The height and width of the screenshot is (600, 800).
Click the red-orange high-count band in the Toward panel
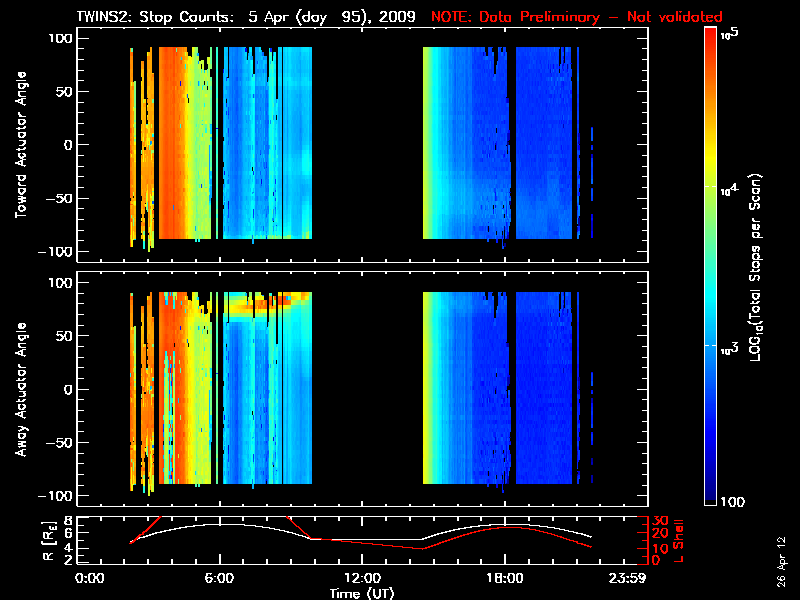pos(186,145)
